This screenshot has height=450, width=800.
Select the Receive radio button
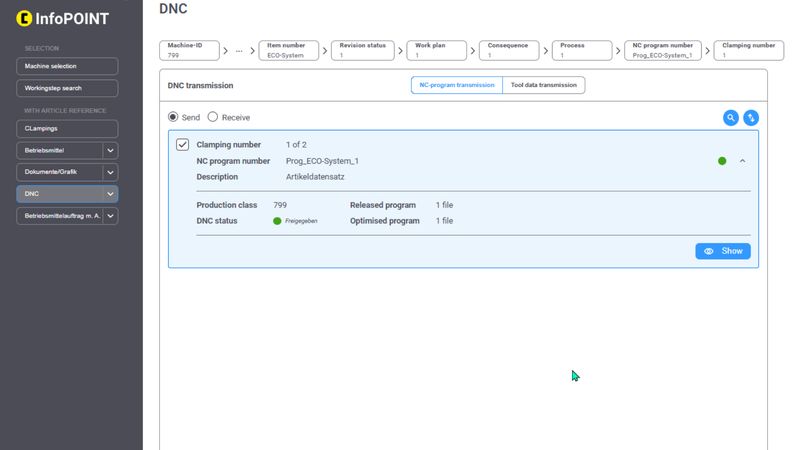pyautogui.click(x=213, y=117)
